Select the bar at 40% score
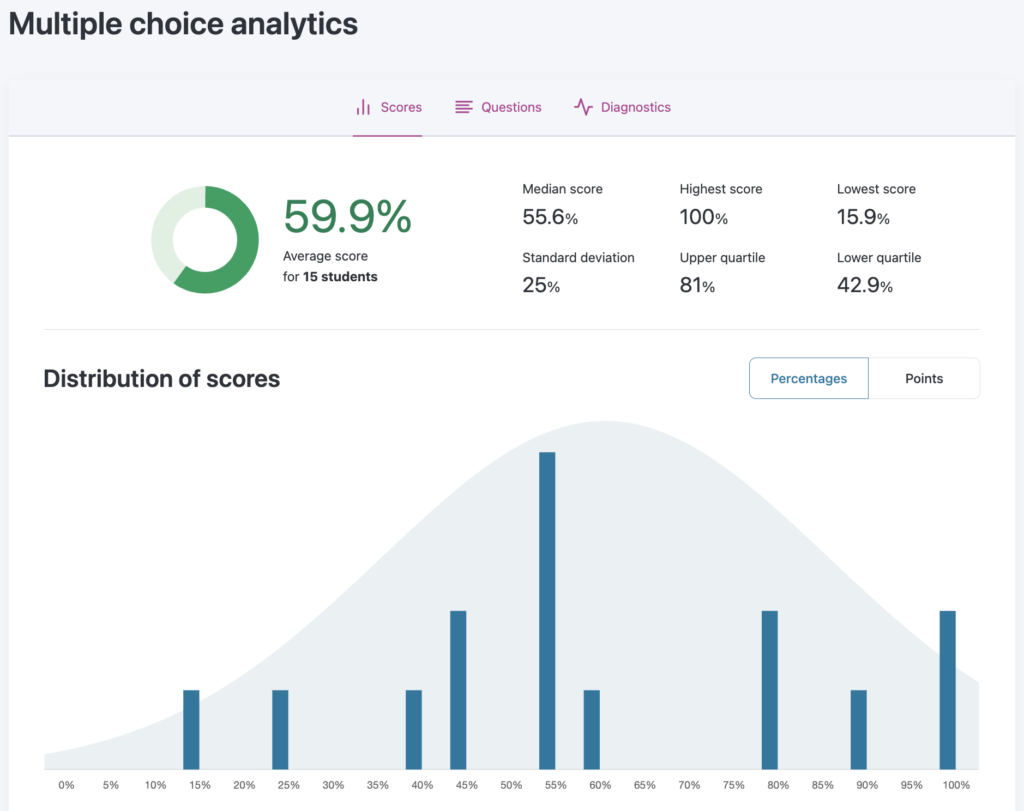Screen dimensions: 1024x811 click(414, 729)
